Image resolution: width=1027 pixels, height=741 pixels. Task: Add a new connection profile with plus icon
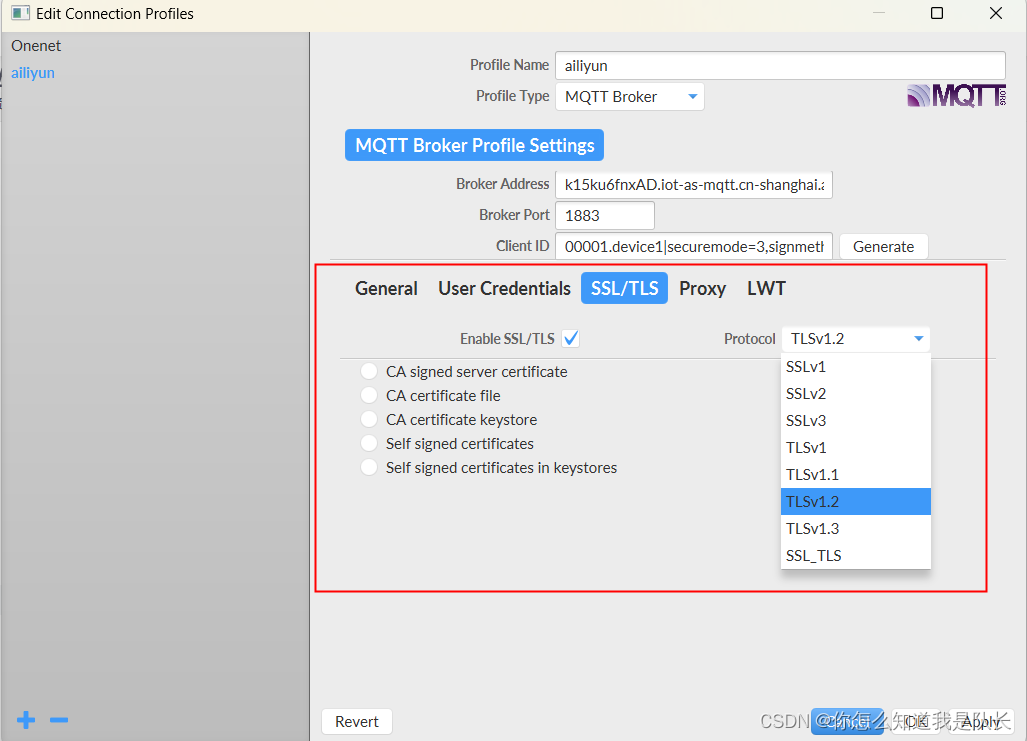pyautogui.click(x=25, y=719)
